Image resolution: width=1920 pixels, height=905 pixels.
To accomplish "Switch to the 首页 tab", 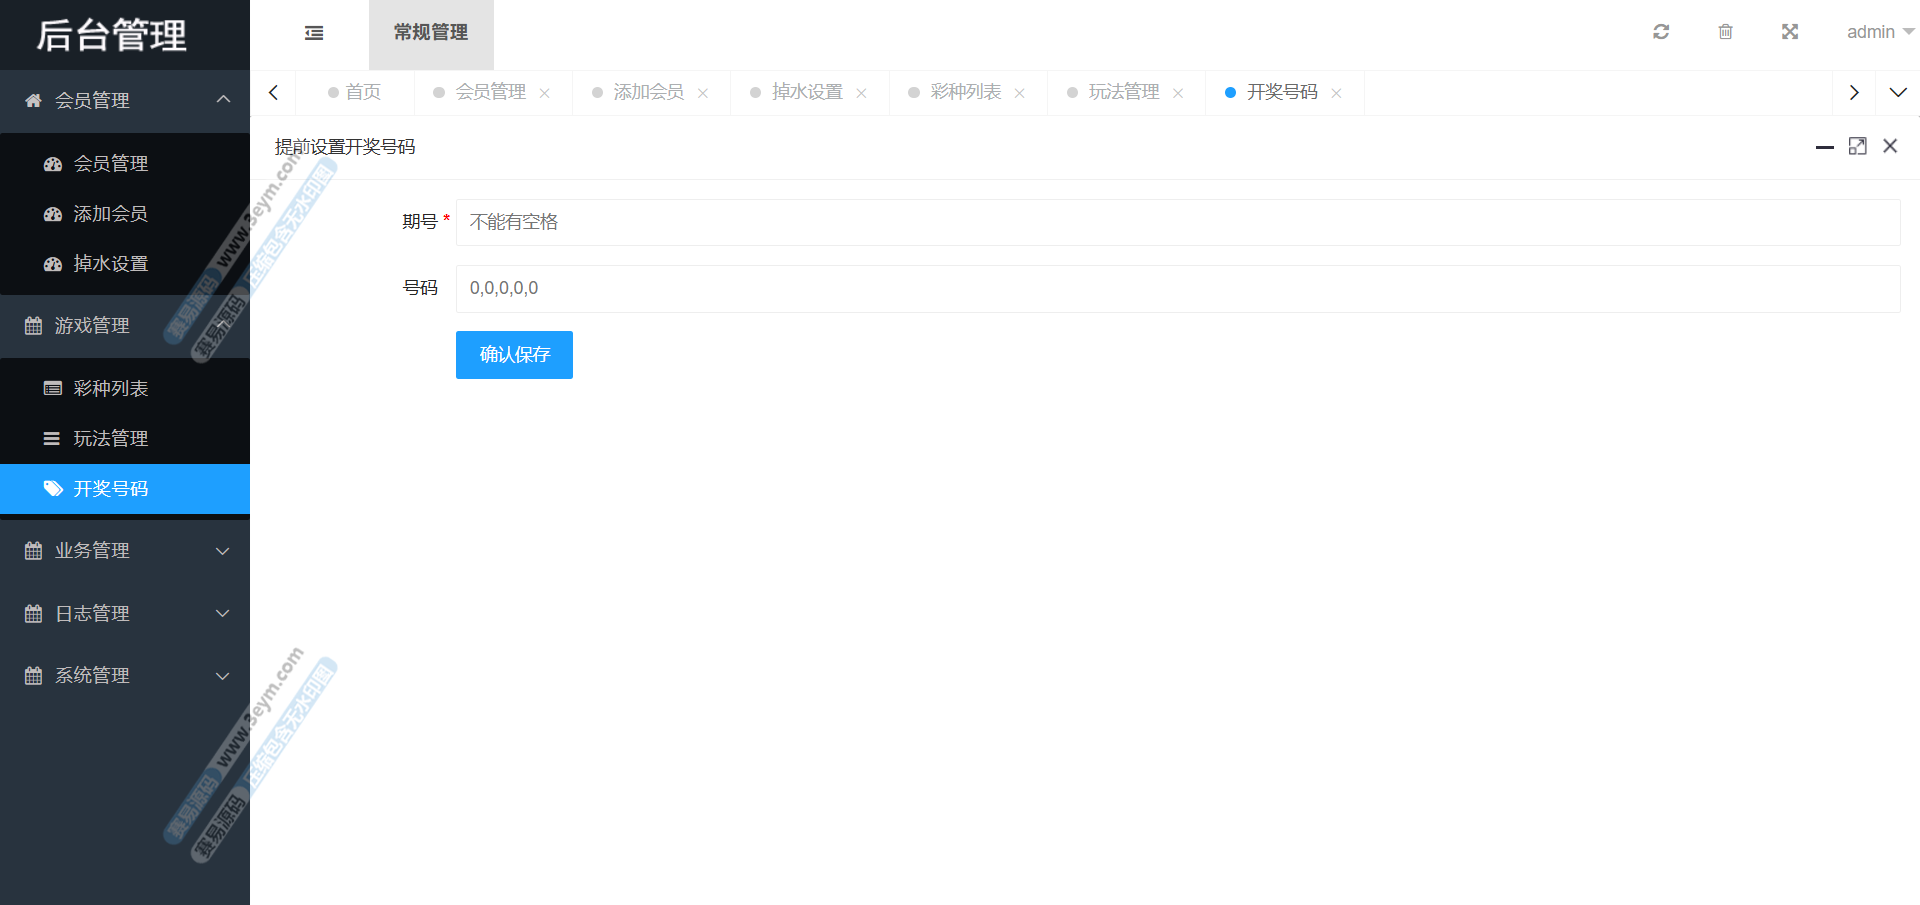I will tap(363, 92).
